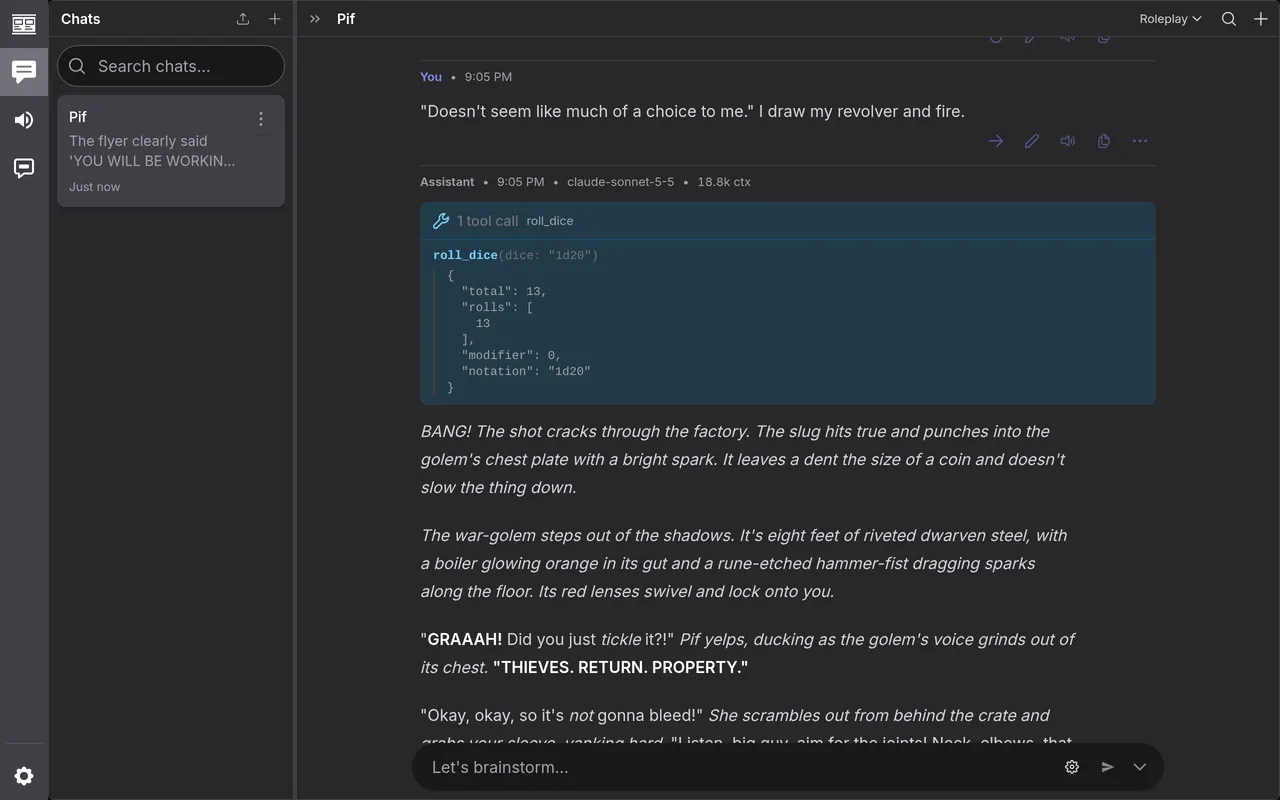Open more options for your revolver message
The image size is (1280, 800).
[x=1140, y=141]
